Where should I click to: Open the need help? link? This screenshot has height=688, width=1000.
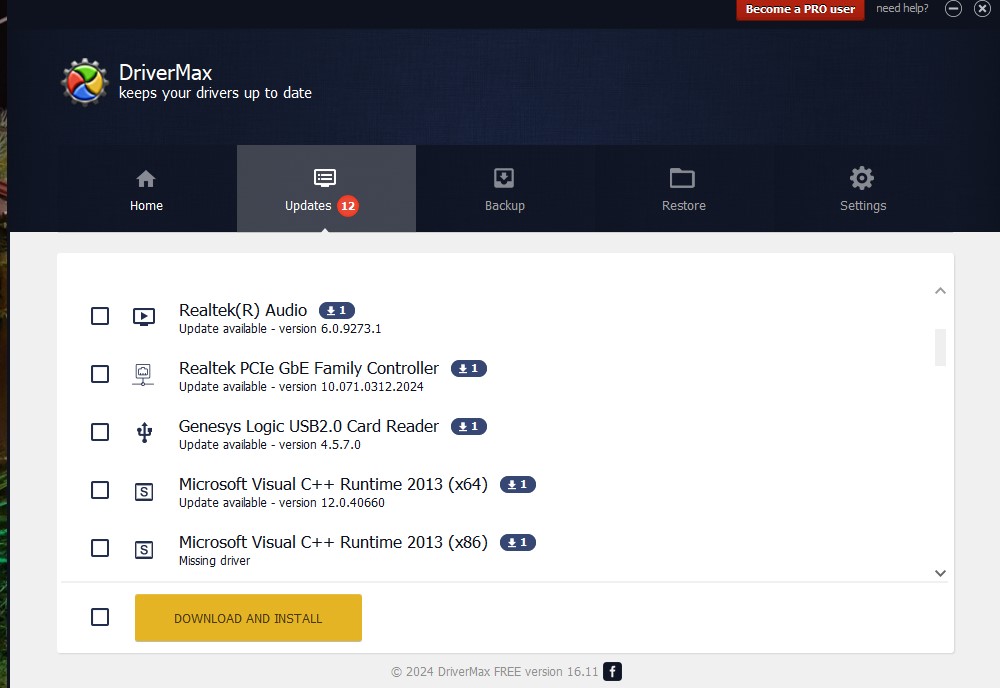tap(902, 8)
